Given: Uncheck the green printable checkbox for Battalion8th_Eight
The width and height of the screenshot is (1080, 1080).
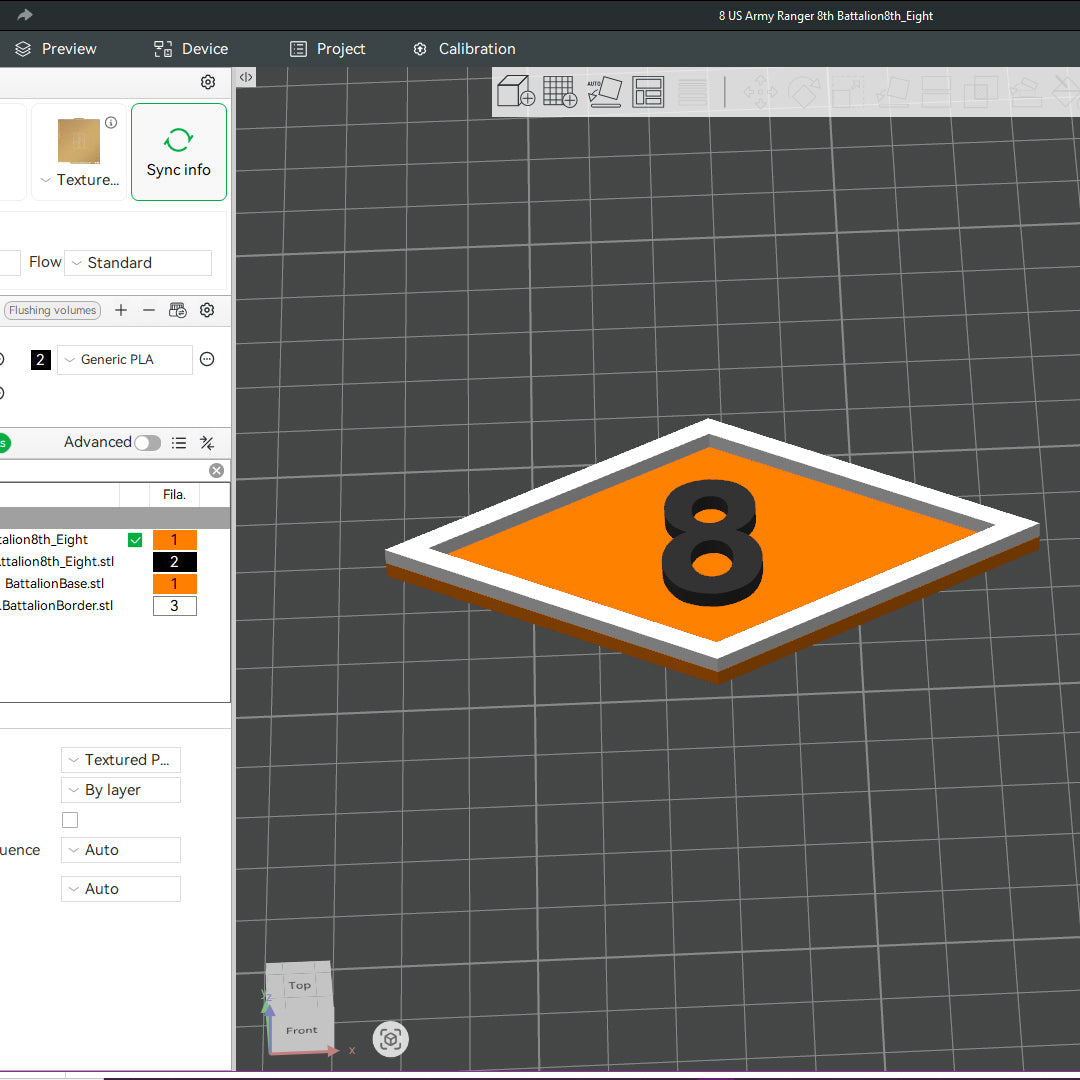Looking at the screenshot, I should [136, 540].
